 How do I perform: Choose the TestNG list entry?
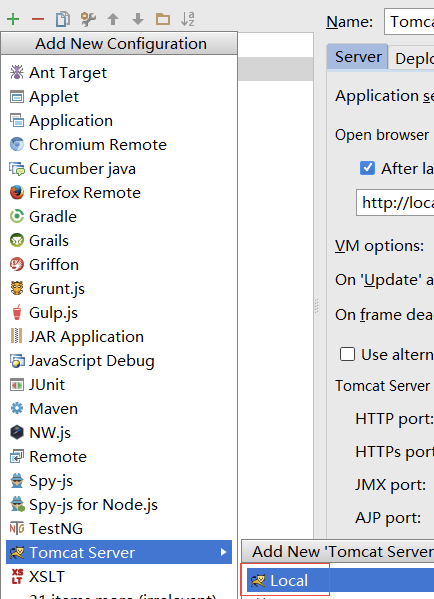coord(119,529)
